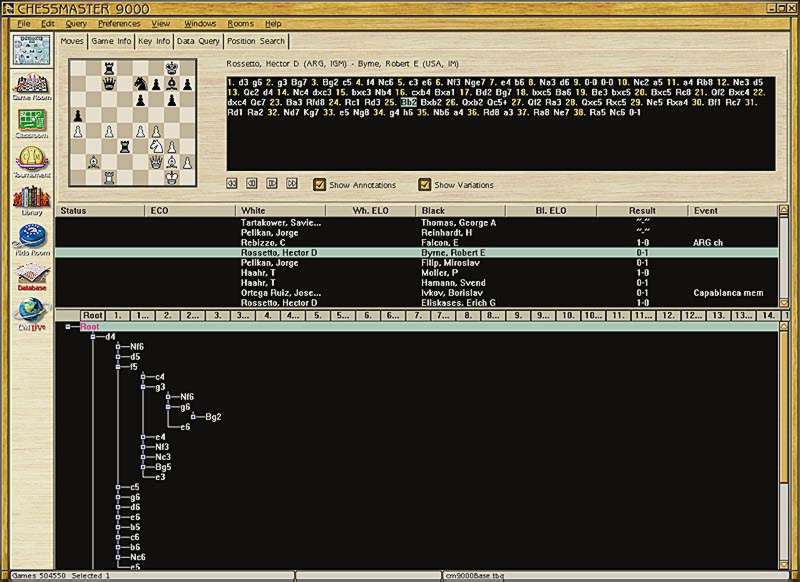Select the game row with Falcon, E
Viewport: 800px width, 582px height.
point(417,243)
